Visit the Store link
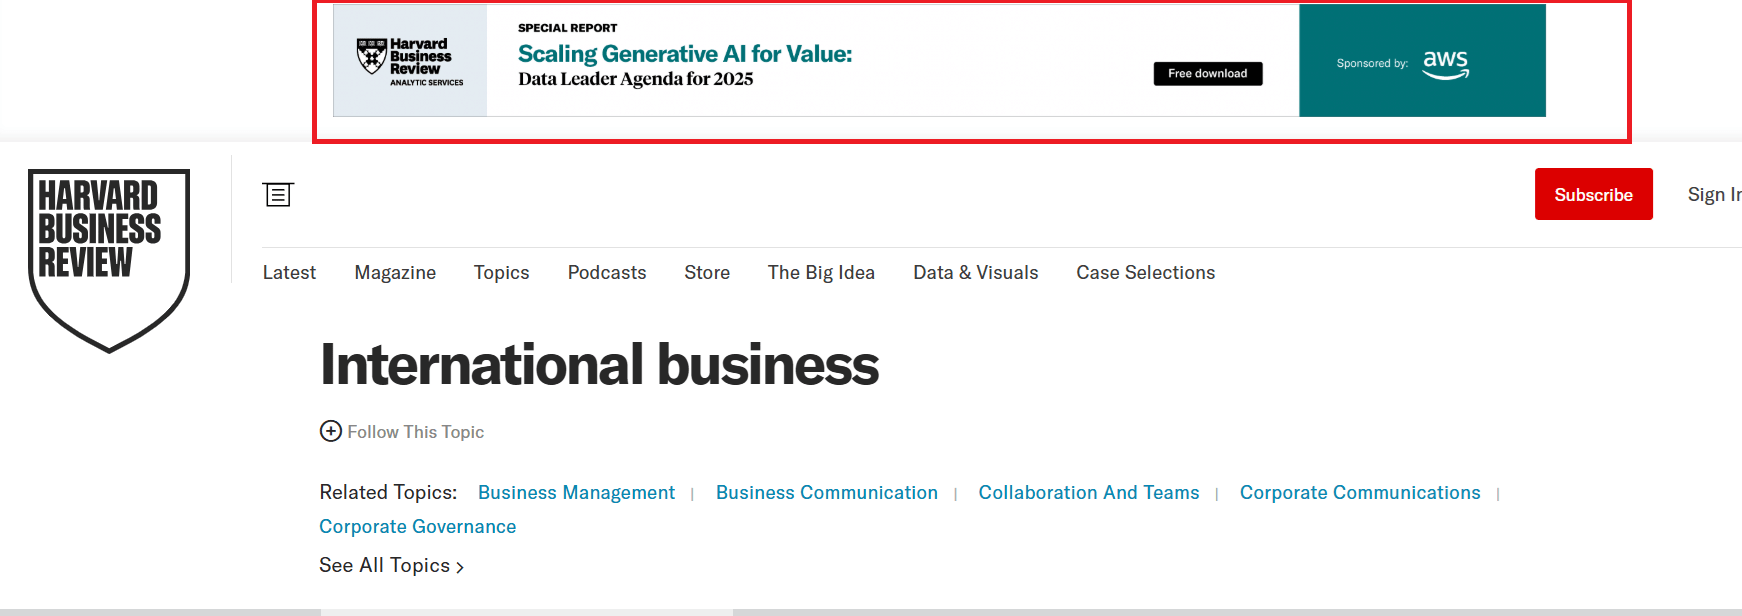Screen dimensions: 1742x616 coord(707,273)
